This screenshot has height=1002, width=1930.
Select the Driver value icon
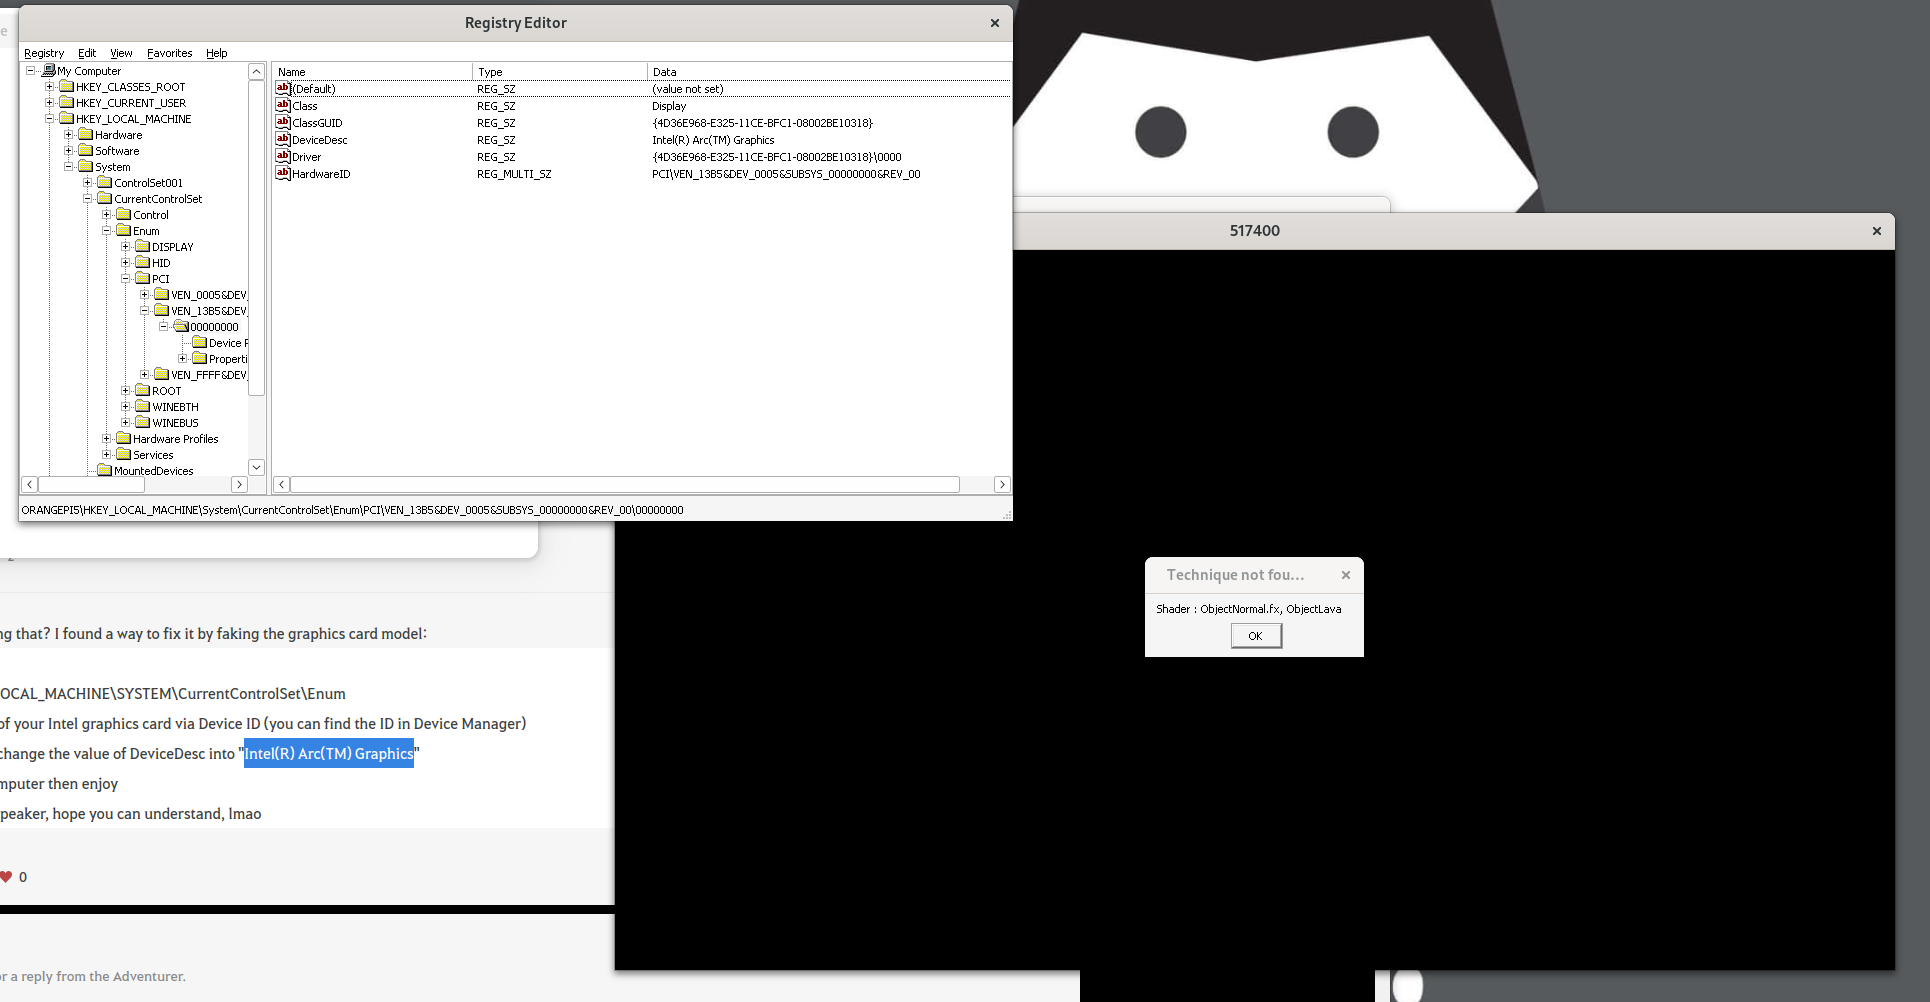(283, 157)
